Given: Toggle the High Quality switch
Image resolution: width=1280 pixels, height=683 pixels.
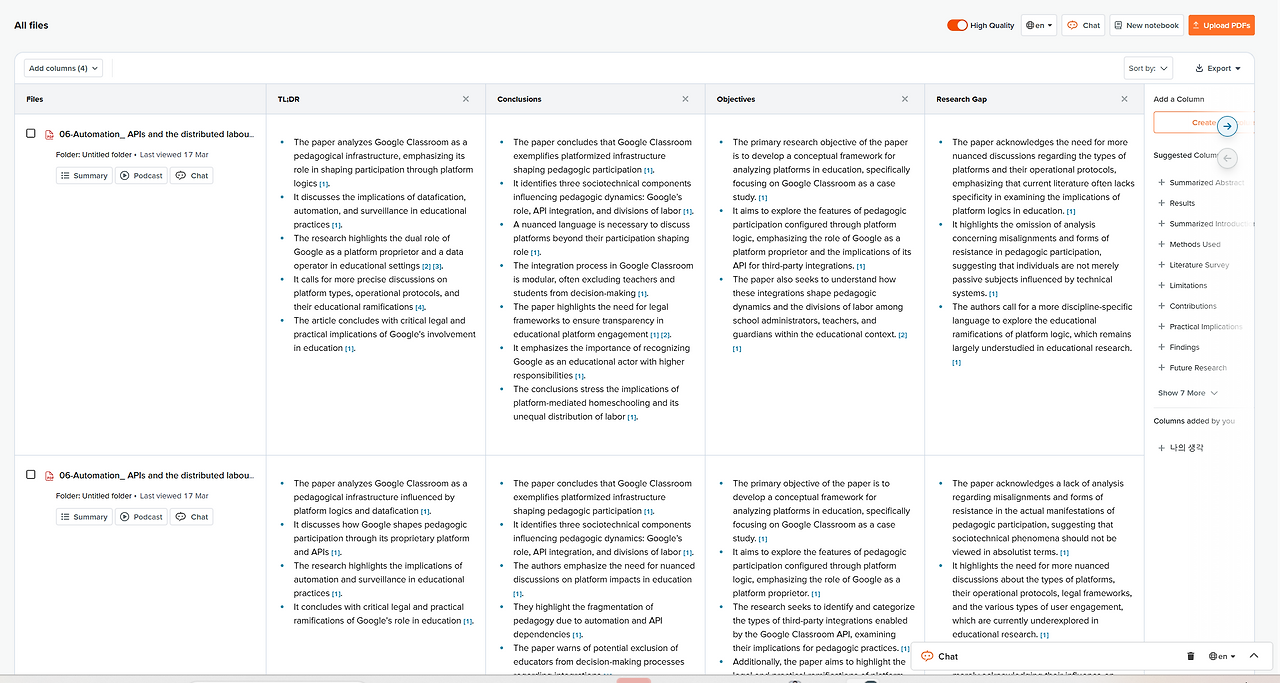Looking at the screenshot, I should pyautogui.click(x=957, y=25).
